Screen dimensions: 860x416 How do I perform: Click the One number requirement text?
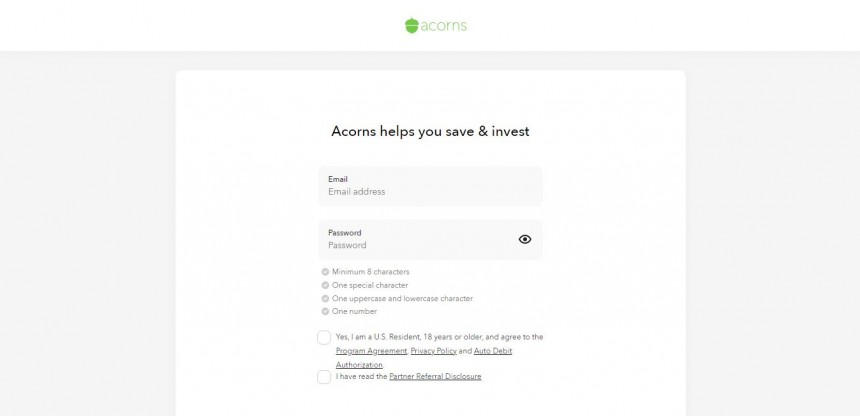354,311
